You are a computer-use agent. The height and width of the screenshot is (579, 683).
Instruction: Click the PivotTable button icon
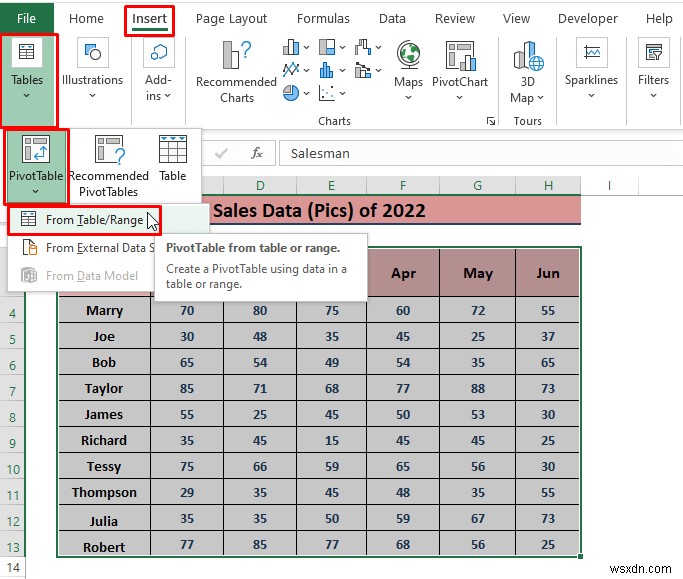click(36, 149)
